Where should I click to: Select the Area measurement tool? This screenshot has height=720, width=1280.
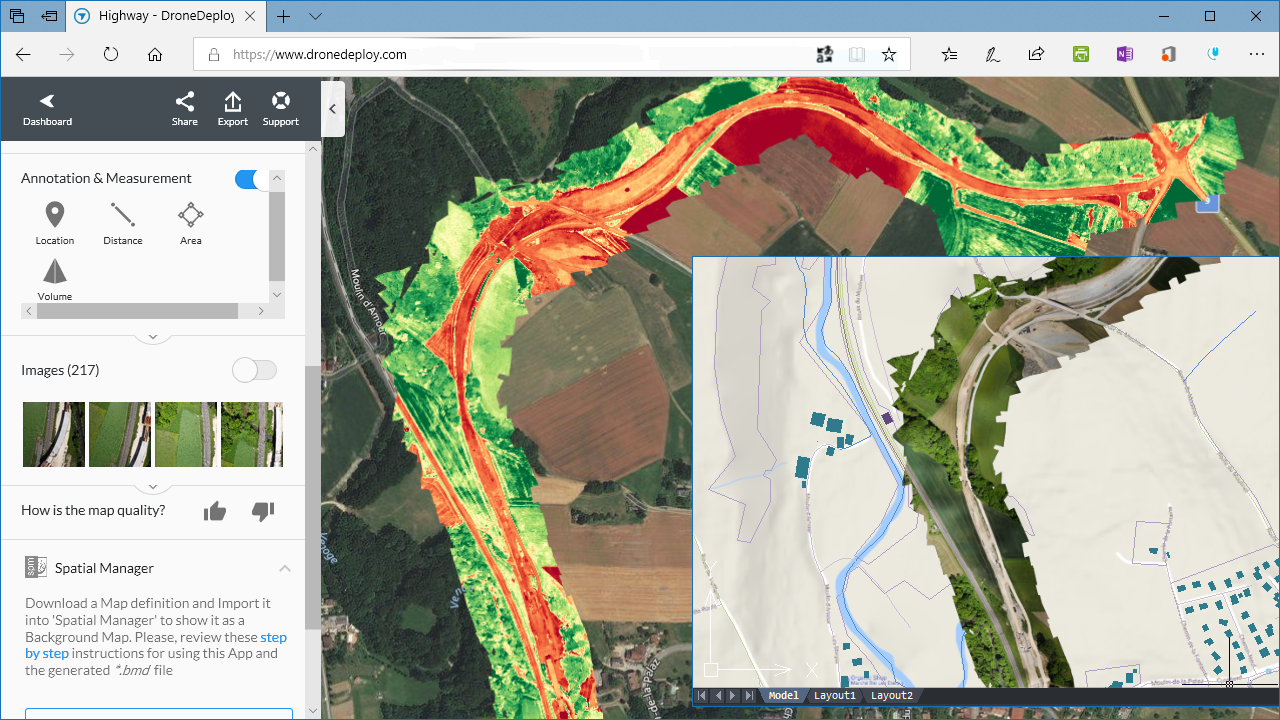pyautogui.click(x=190, y=221)
